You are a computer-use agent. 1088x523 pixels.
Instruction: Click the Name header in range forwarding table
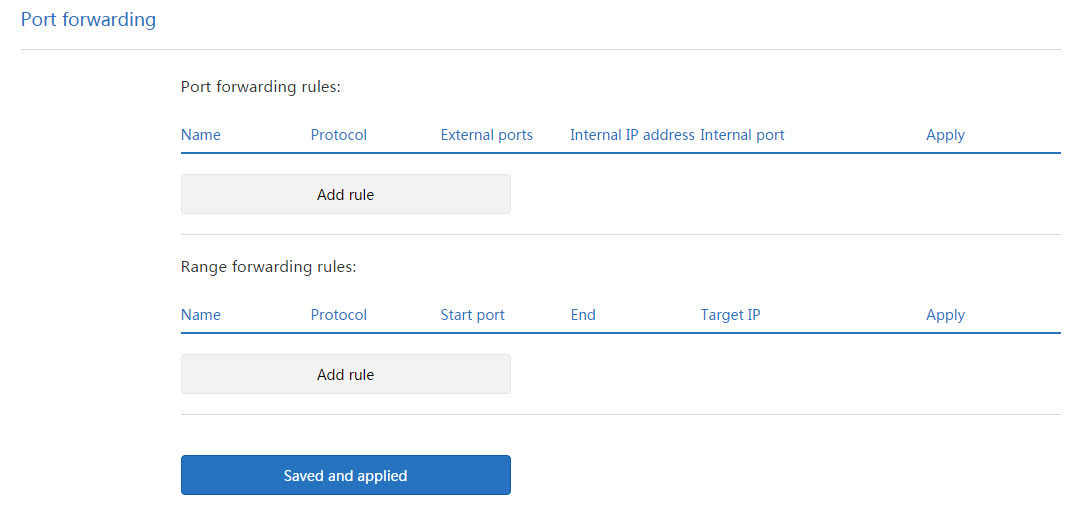pyautogui.click(x=201, y=315)
